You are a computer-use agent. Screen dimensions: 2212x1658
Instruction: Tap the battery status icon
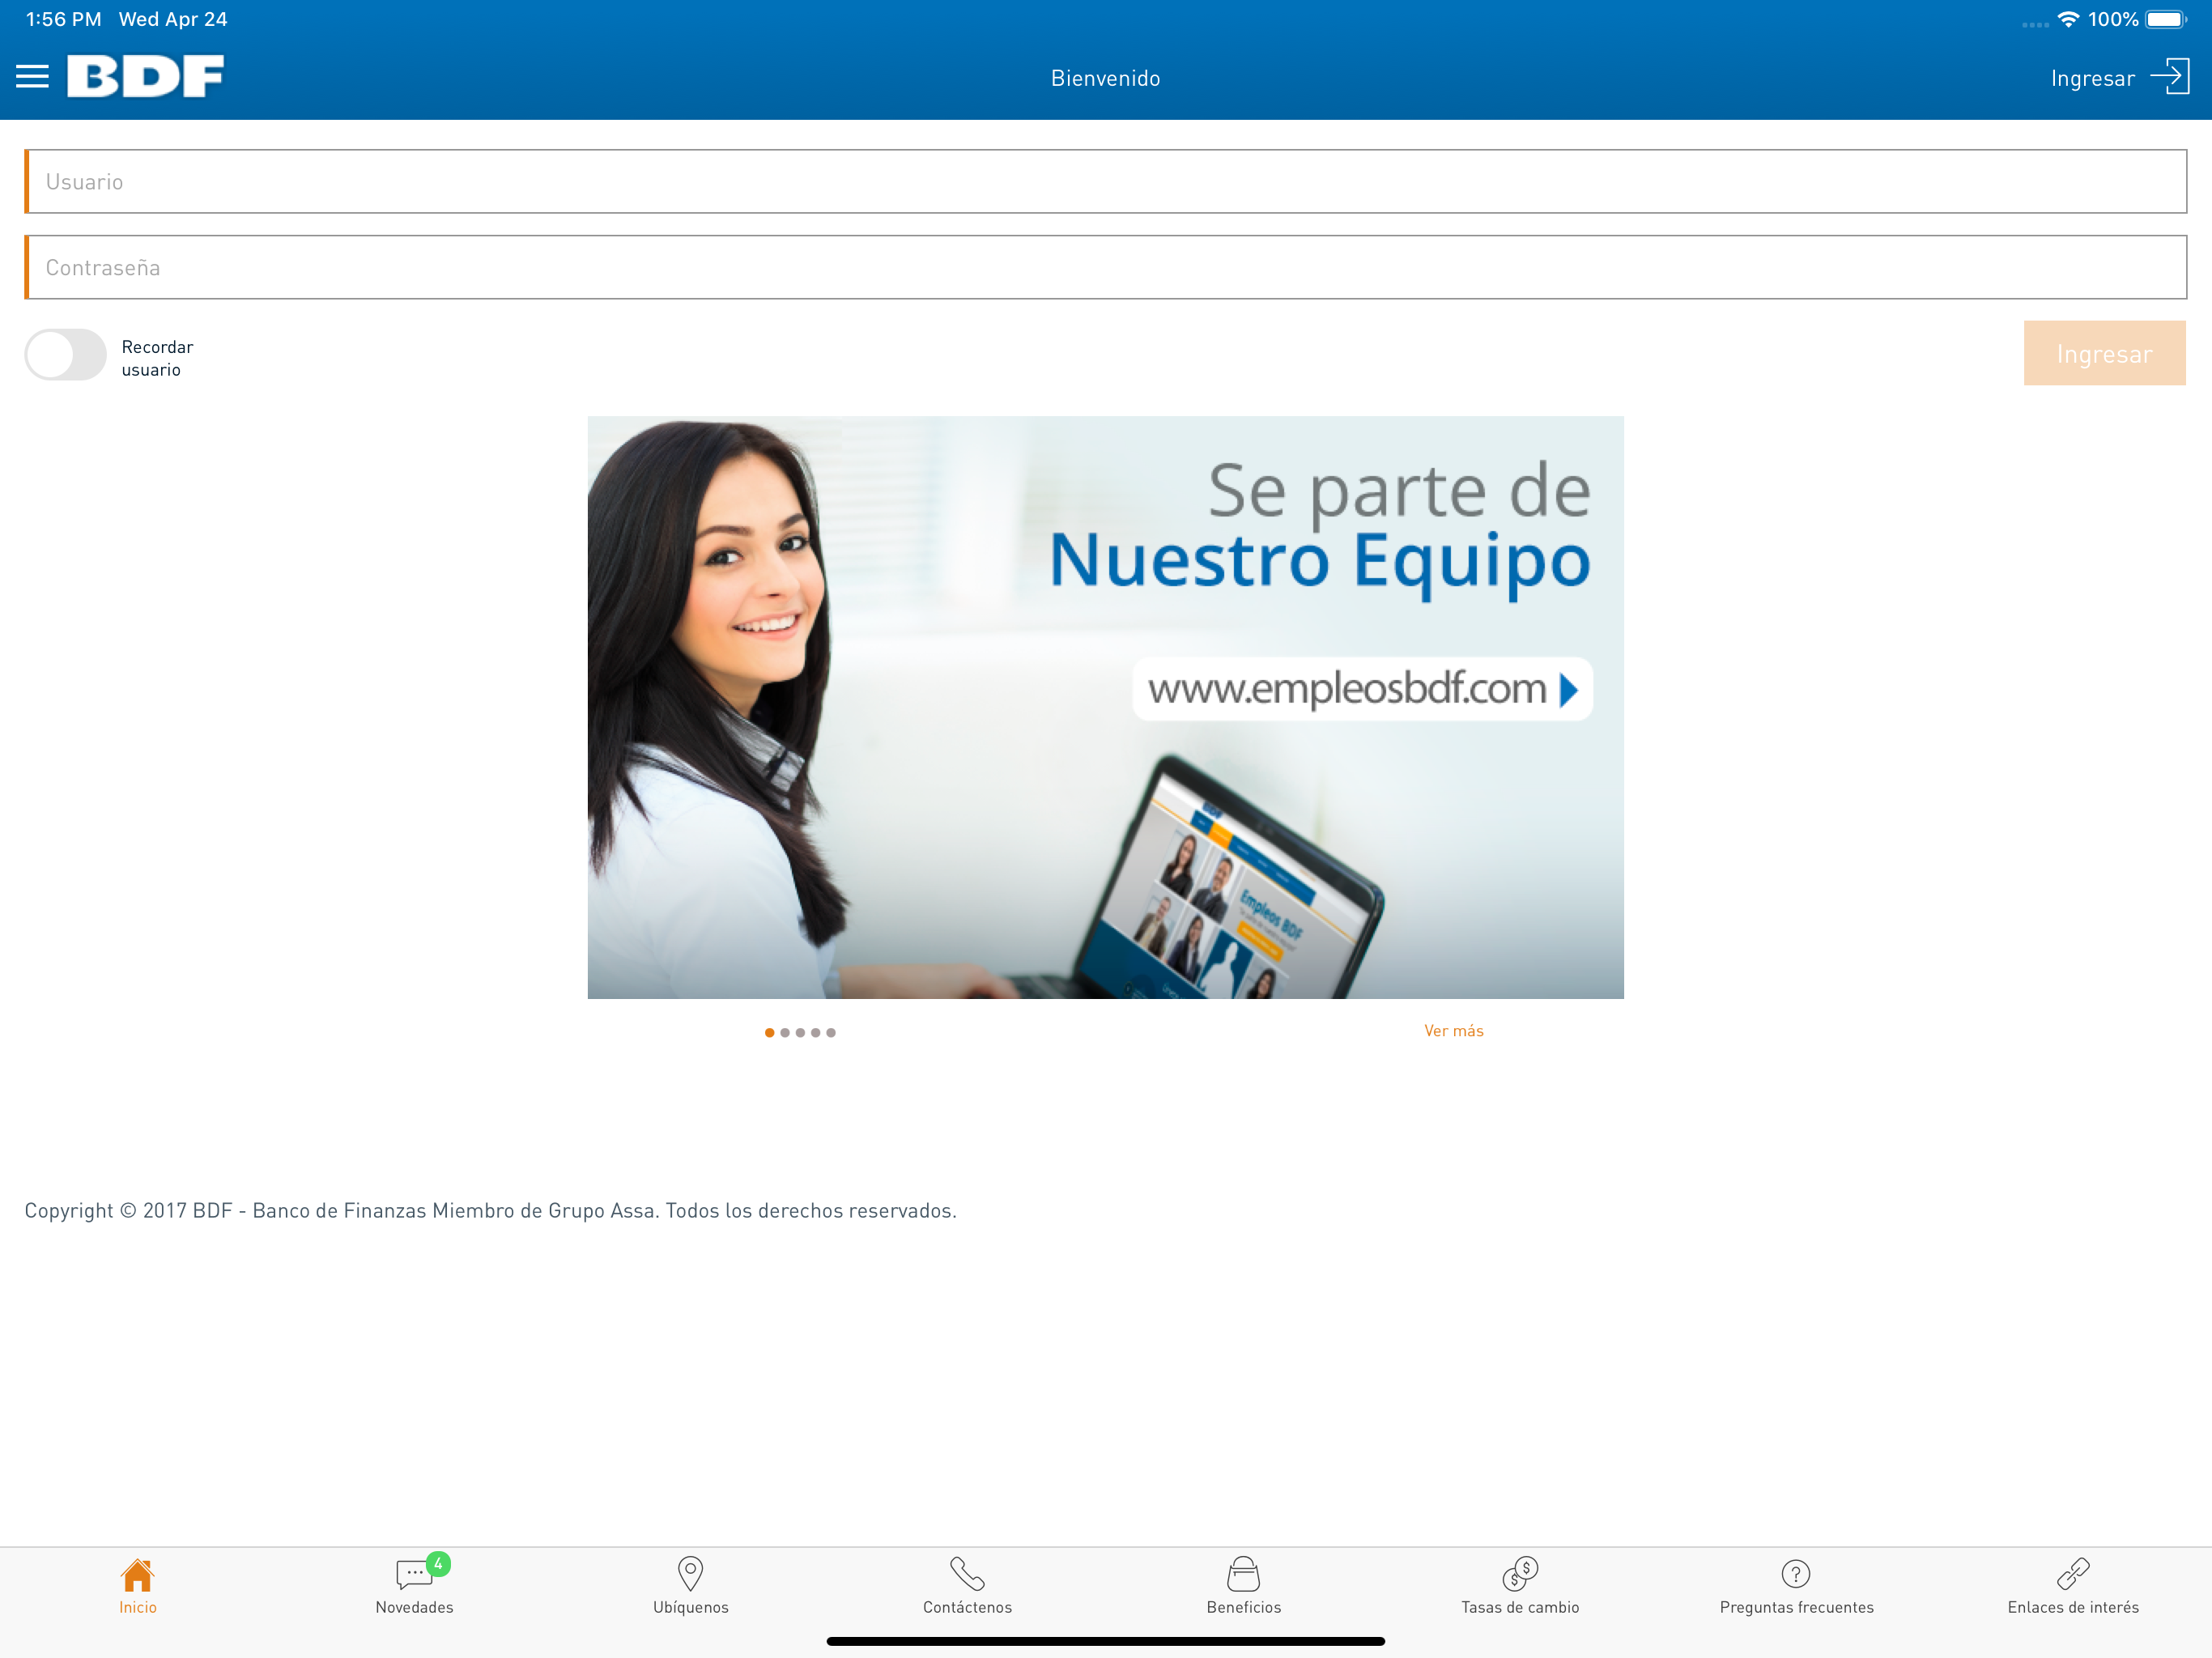click(2166, 19)
